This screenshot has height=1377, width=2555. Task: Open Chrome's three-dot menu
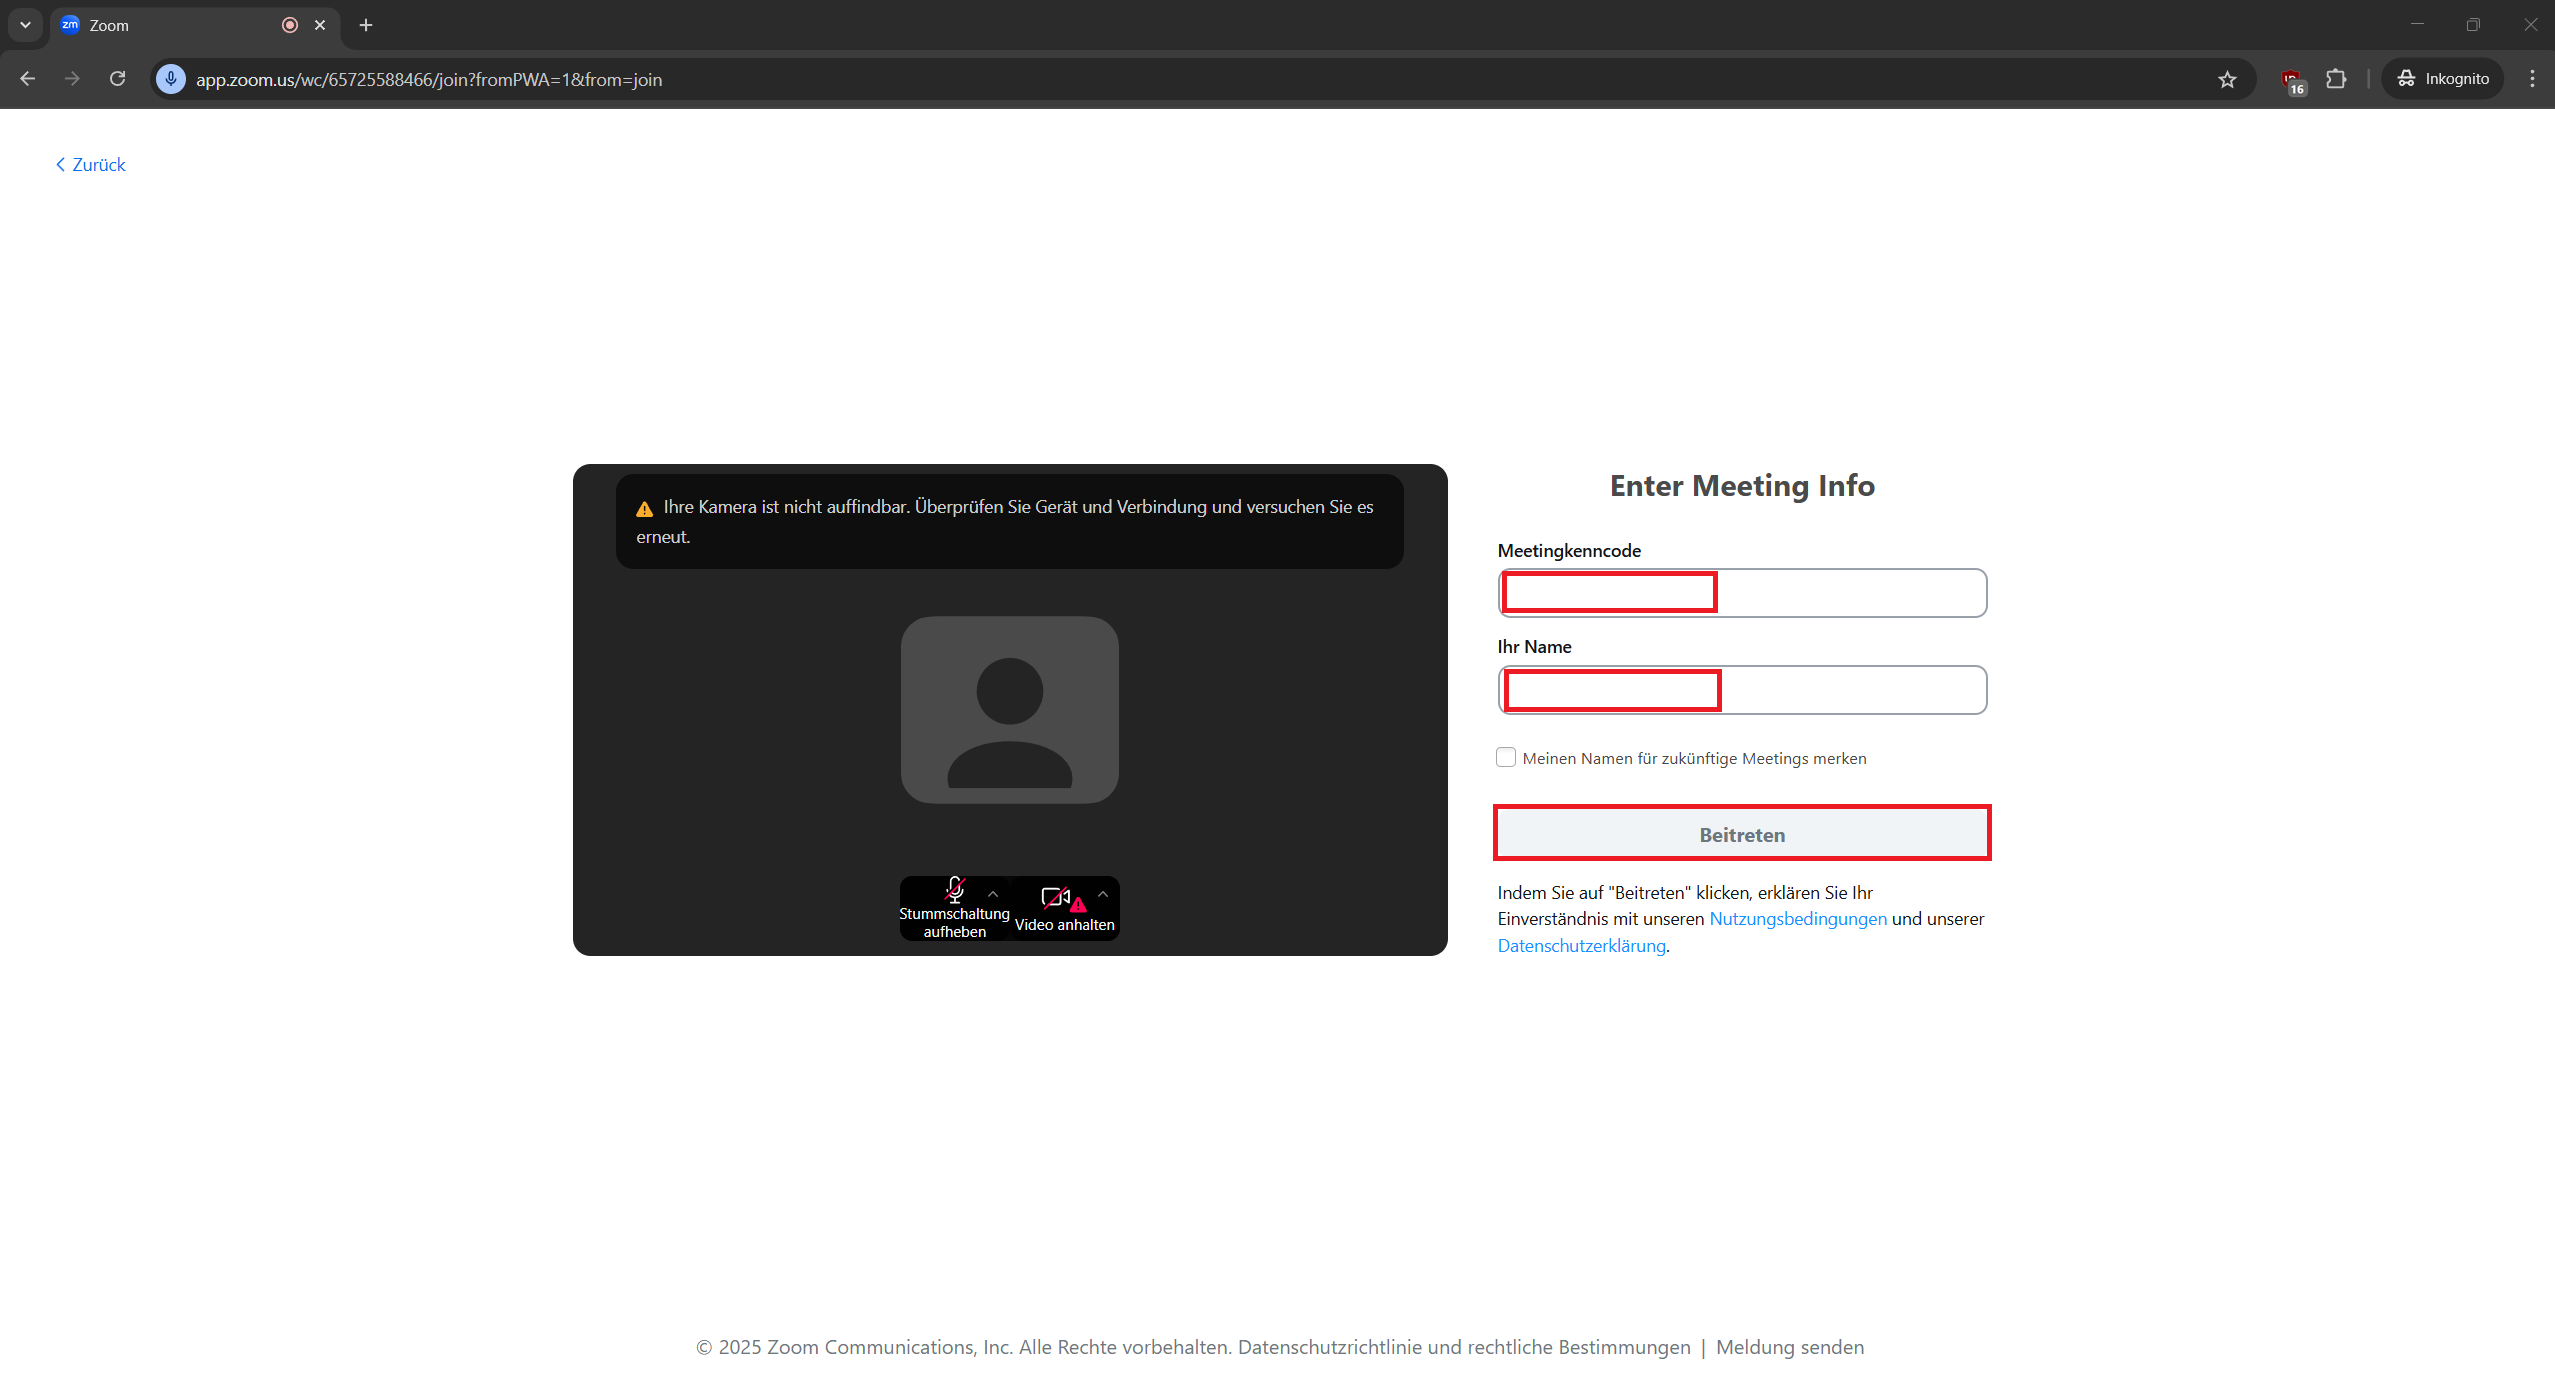tap(2532, 79)
